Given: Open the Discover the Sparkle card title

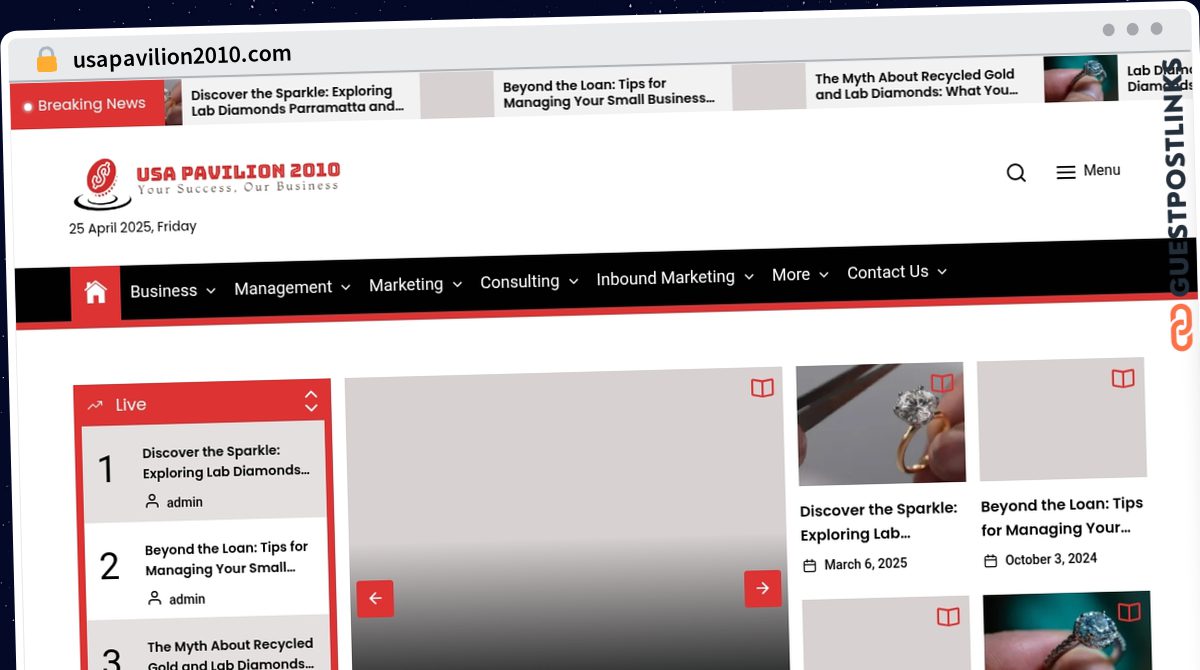Looking at the screenshot, I should (879, 522).
